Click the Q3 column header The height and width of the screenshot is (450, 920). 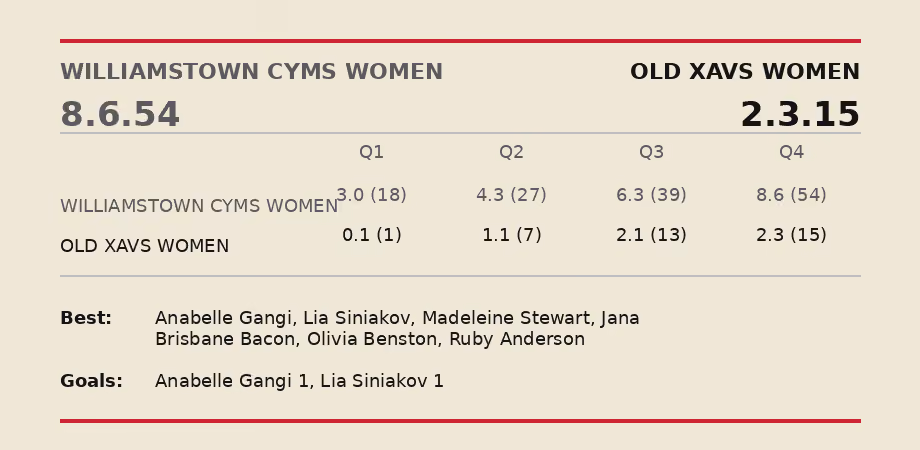(x=651, y=153)
